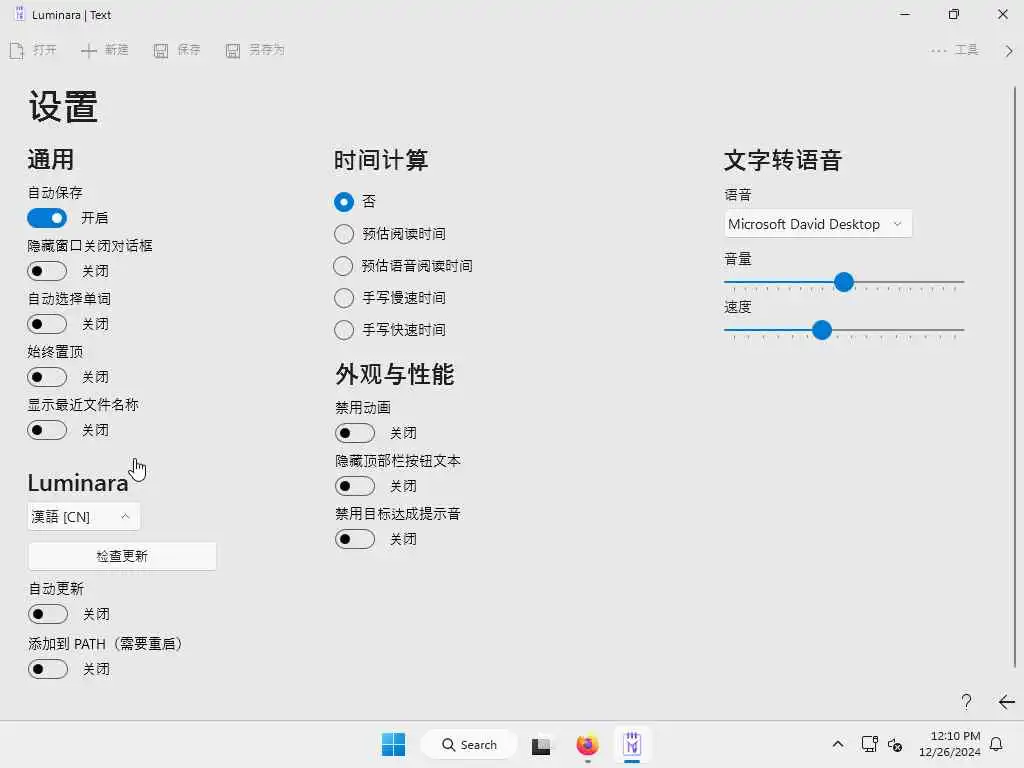Click the muted volume tray icon
The image size is (1024, 768).
(x=895, y=744)
